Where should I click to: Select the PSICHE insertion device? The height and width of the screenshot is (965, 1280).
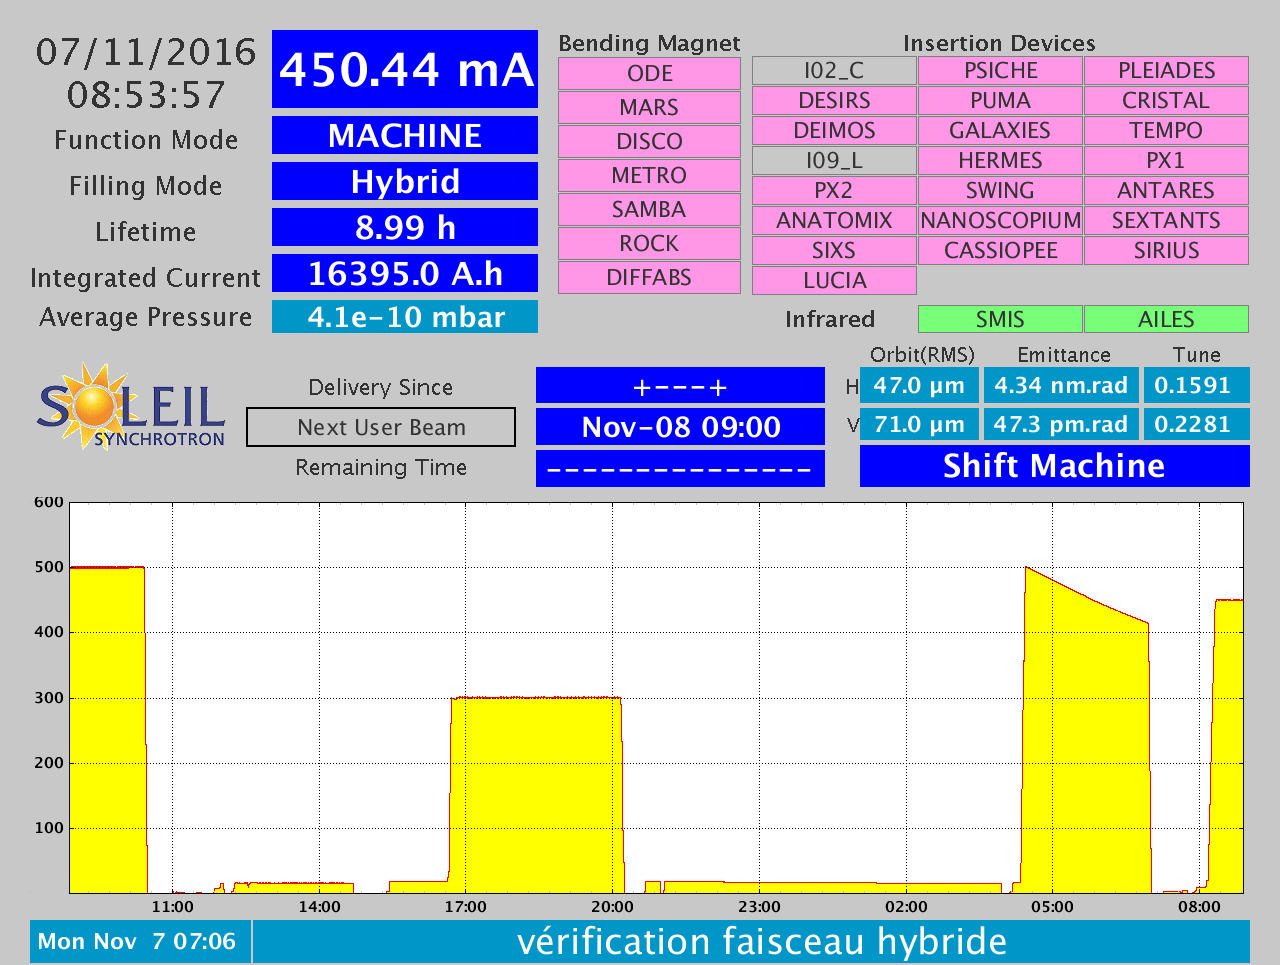[1000, 70]
